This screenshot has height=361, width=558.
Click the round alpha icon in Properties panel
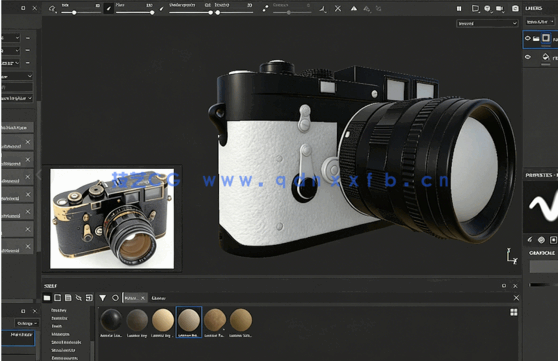[541, 240]
